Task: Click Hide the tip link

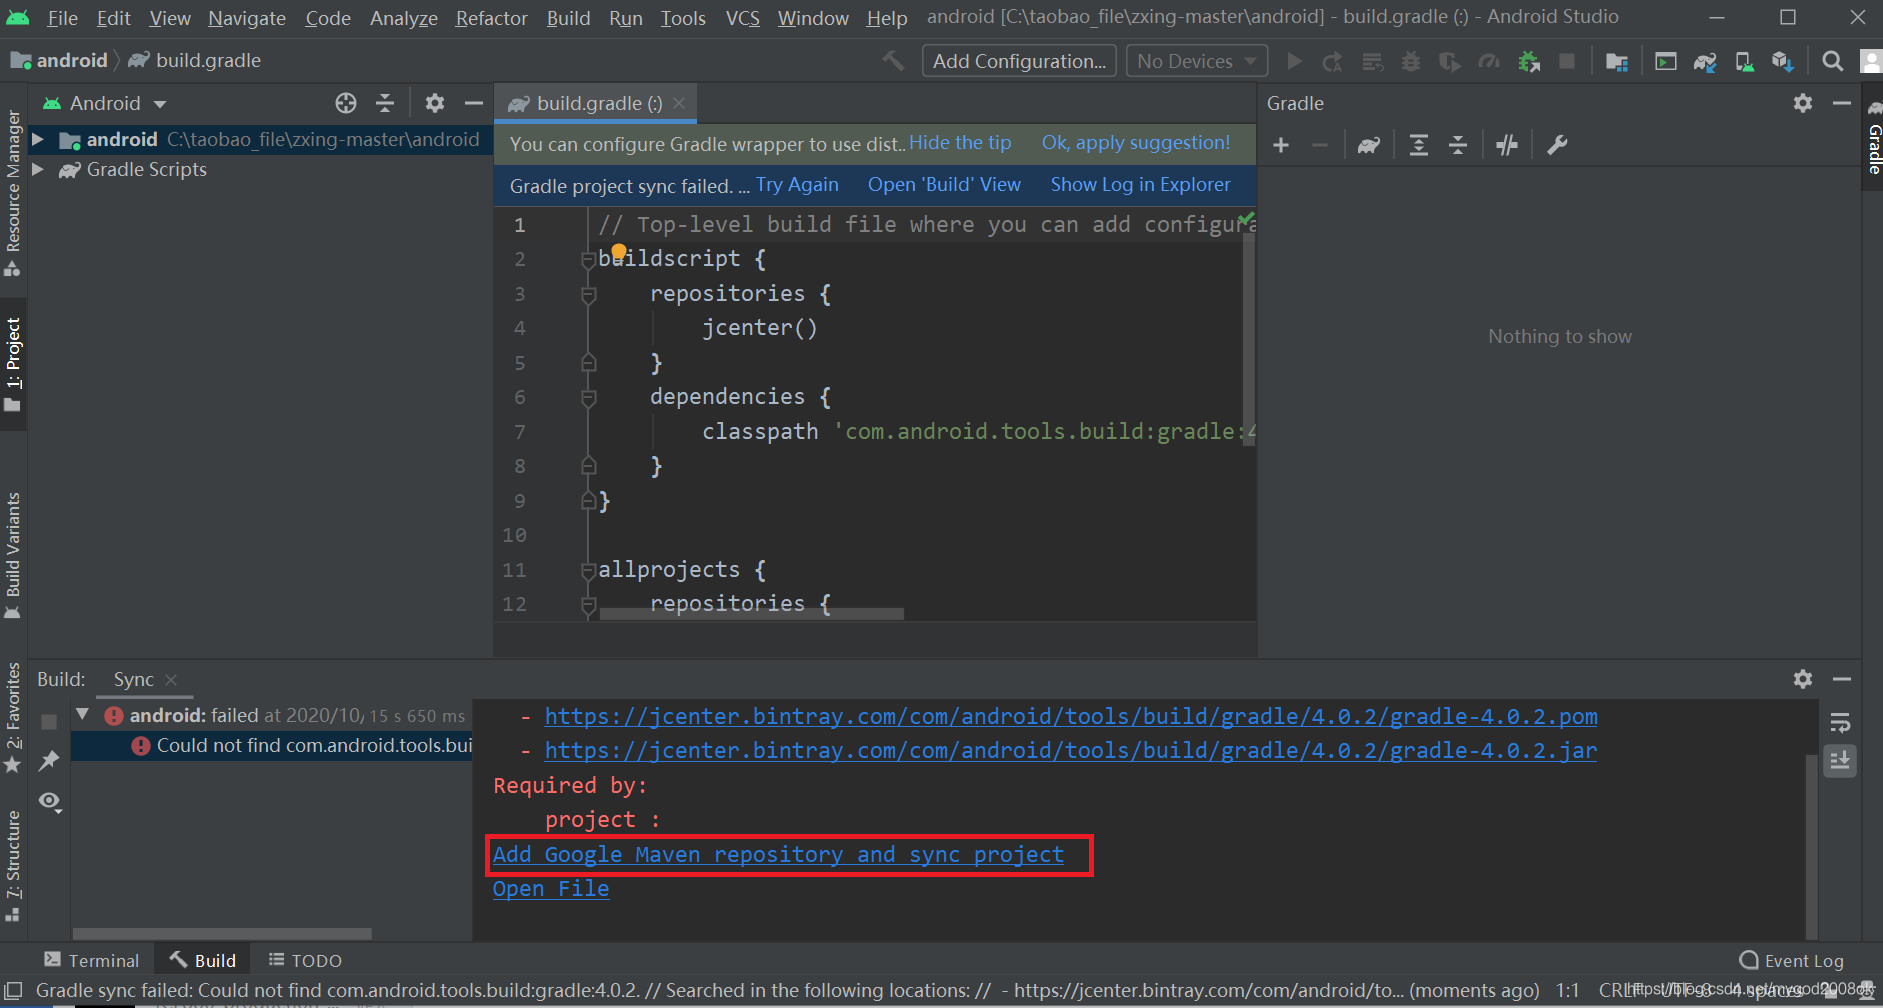Action: tap(960, 143)
